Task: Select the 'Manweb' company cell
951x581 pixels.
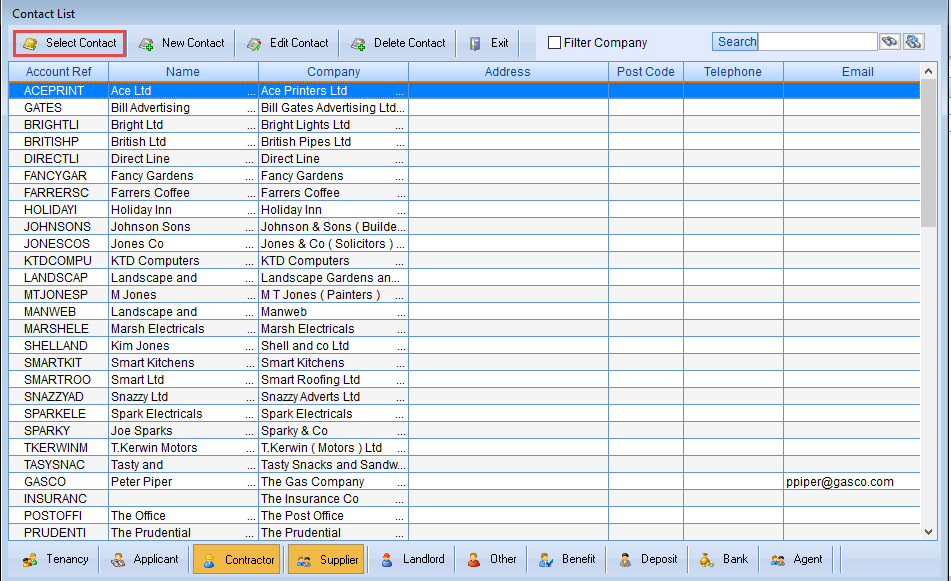Action: 333,311
